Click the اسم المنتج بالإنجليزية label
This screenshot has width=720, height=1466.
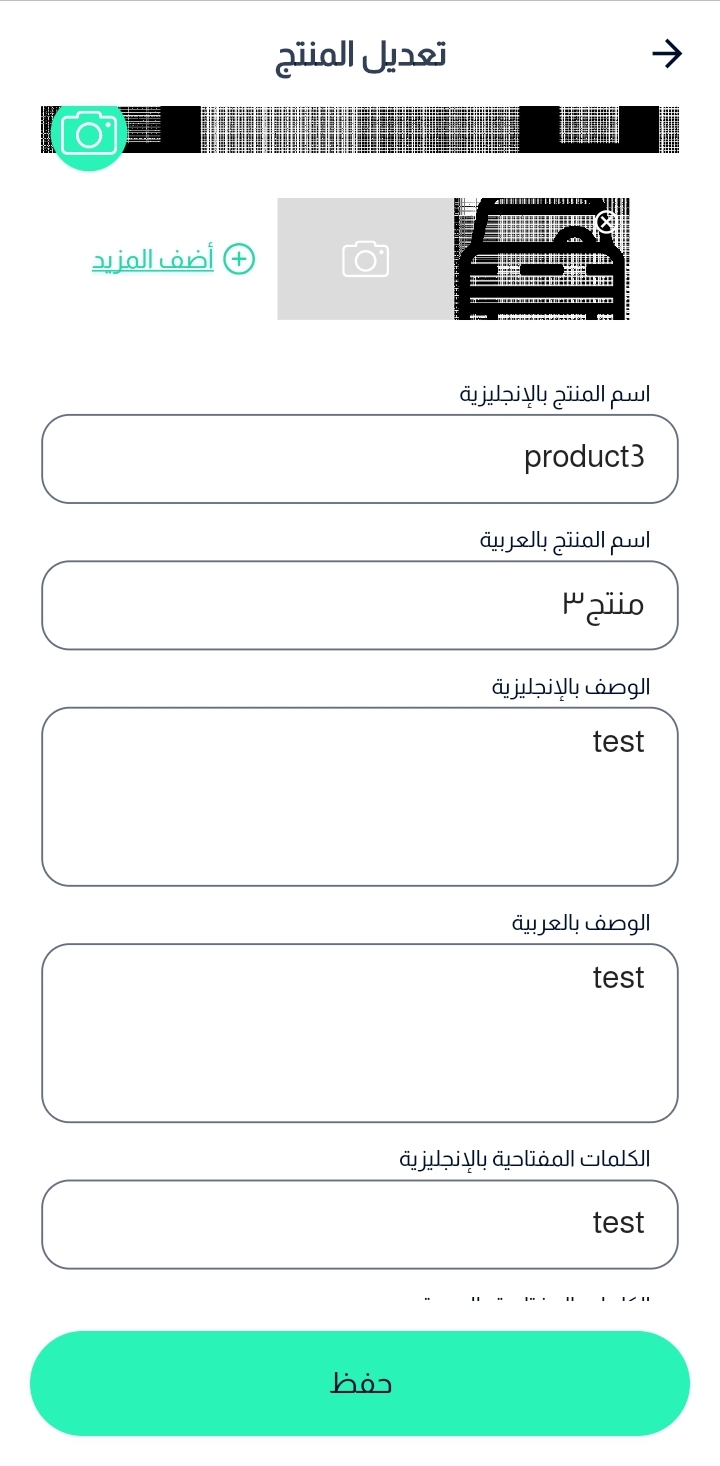(555, 394)
